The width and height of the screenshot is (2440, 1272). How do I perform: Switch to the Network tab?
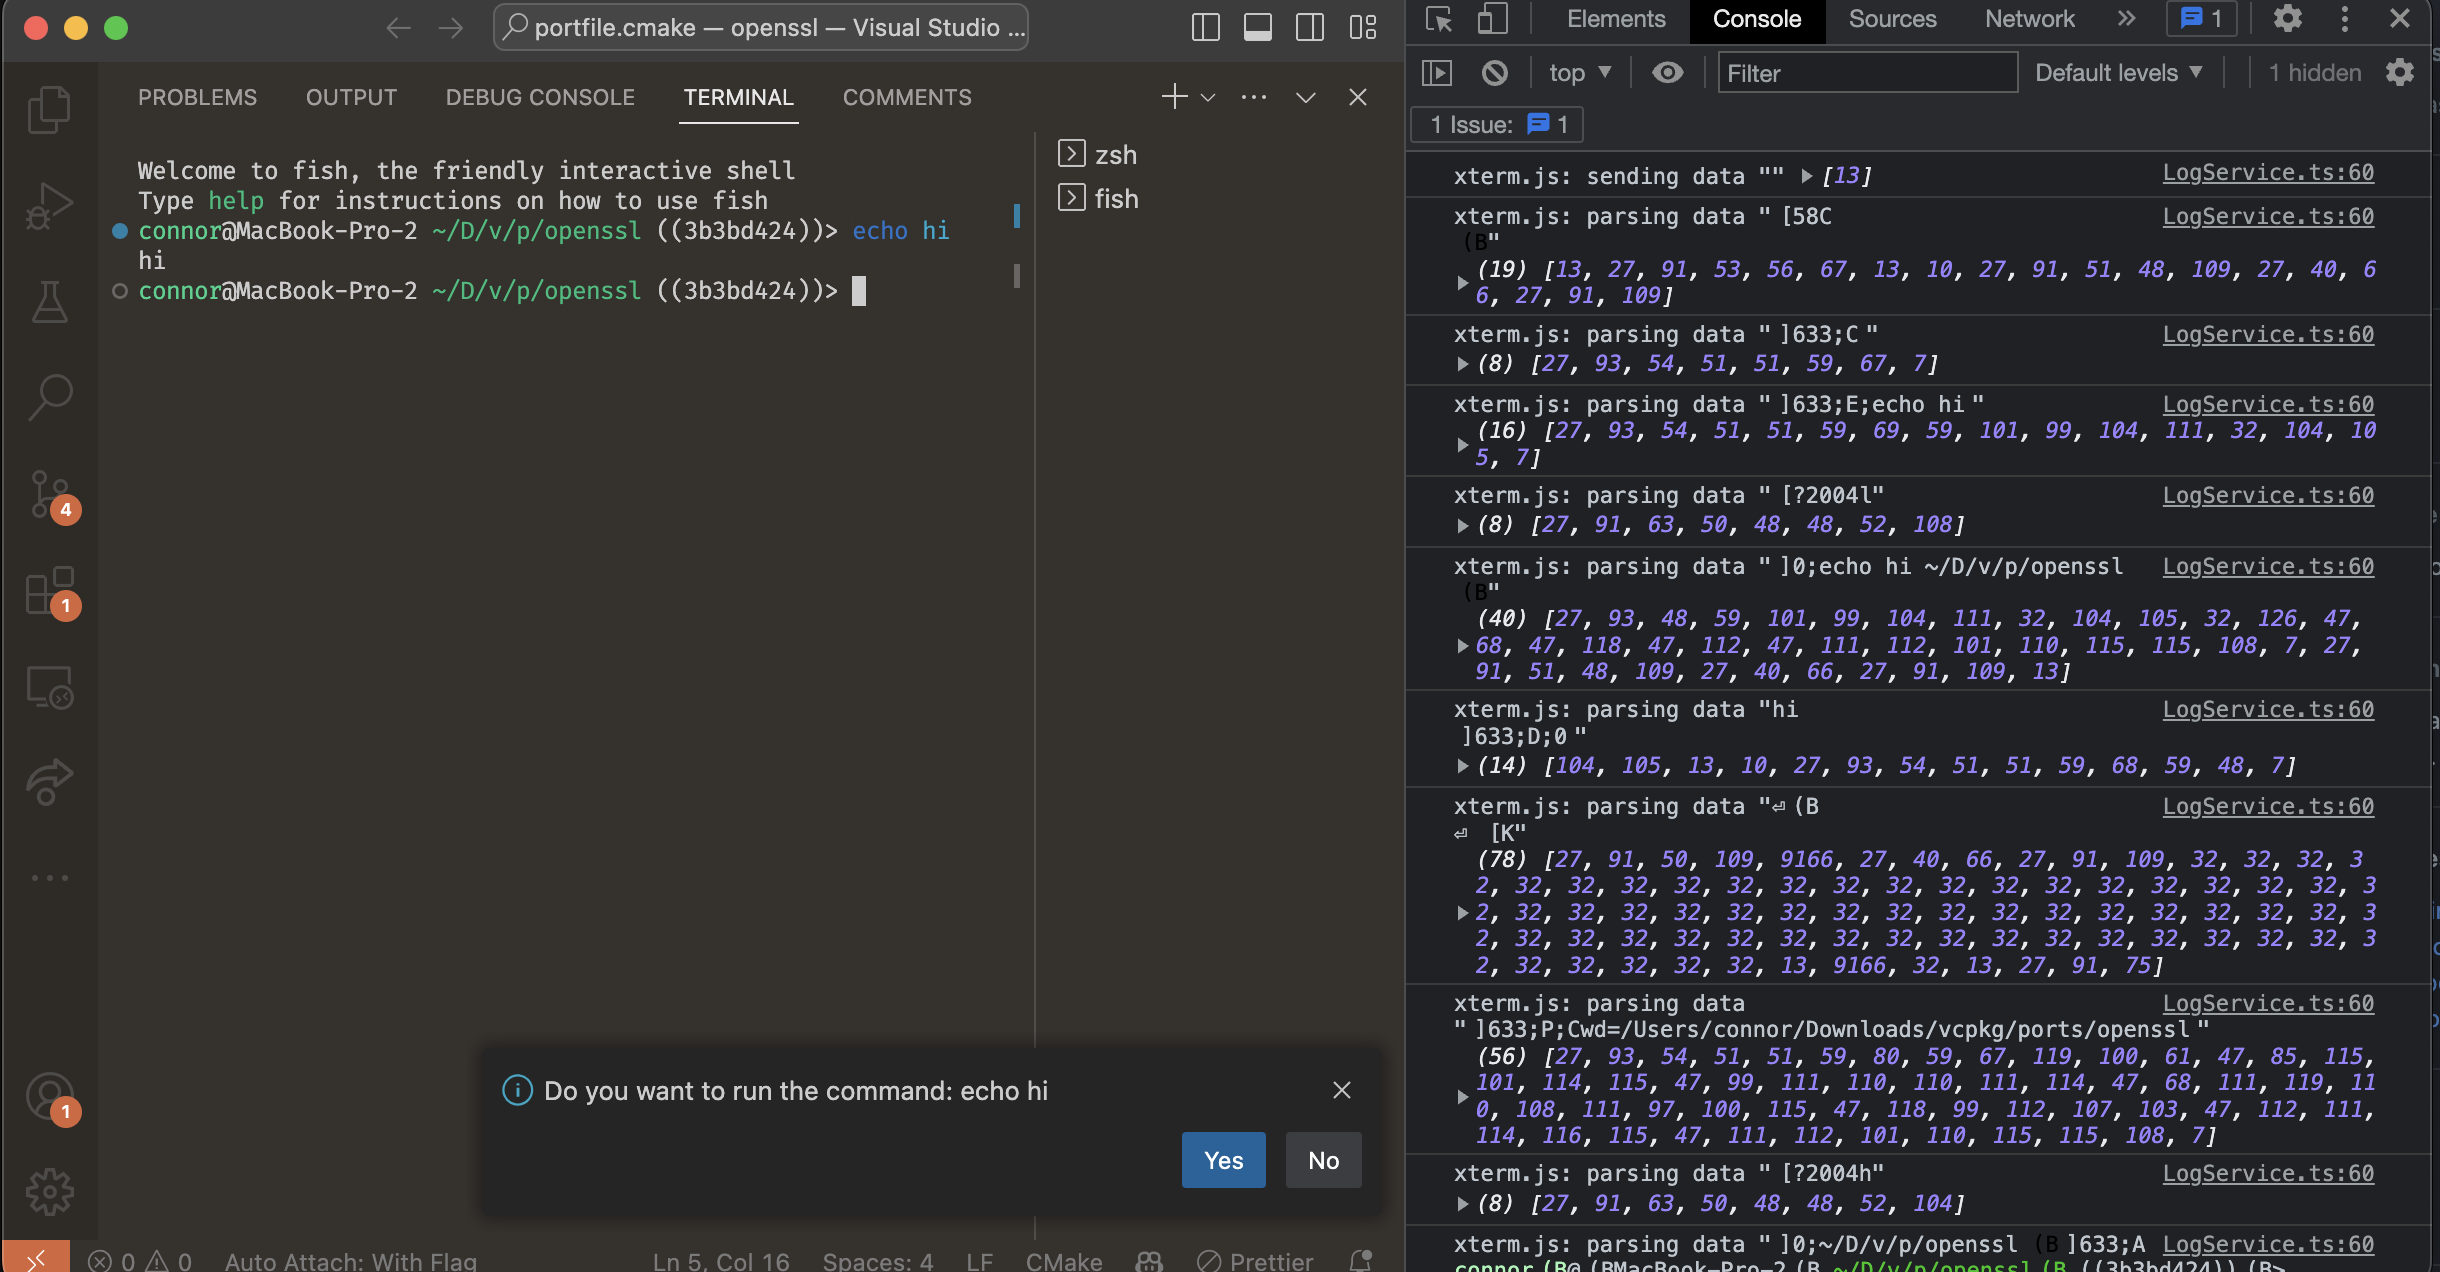click(x=2029, y=18)
